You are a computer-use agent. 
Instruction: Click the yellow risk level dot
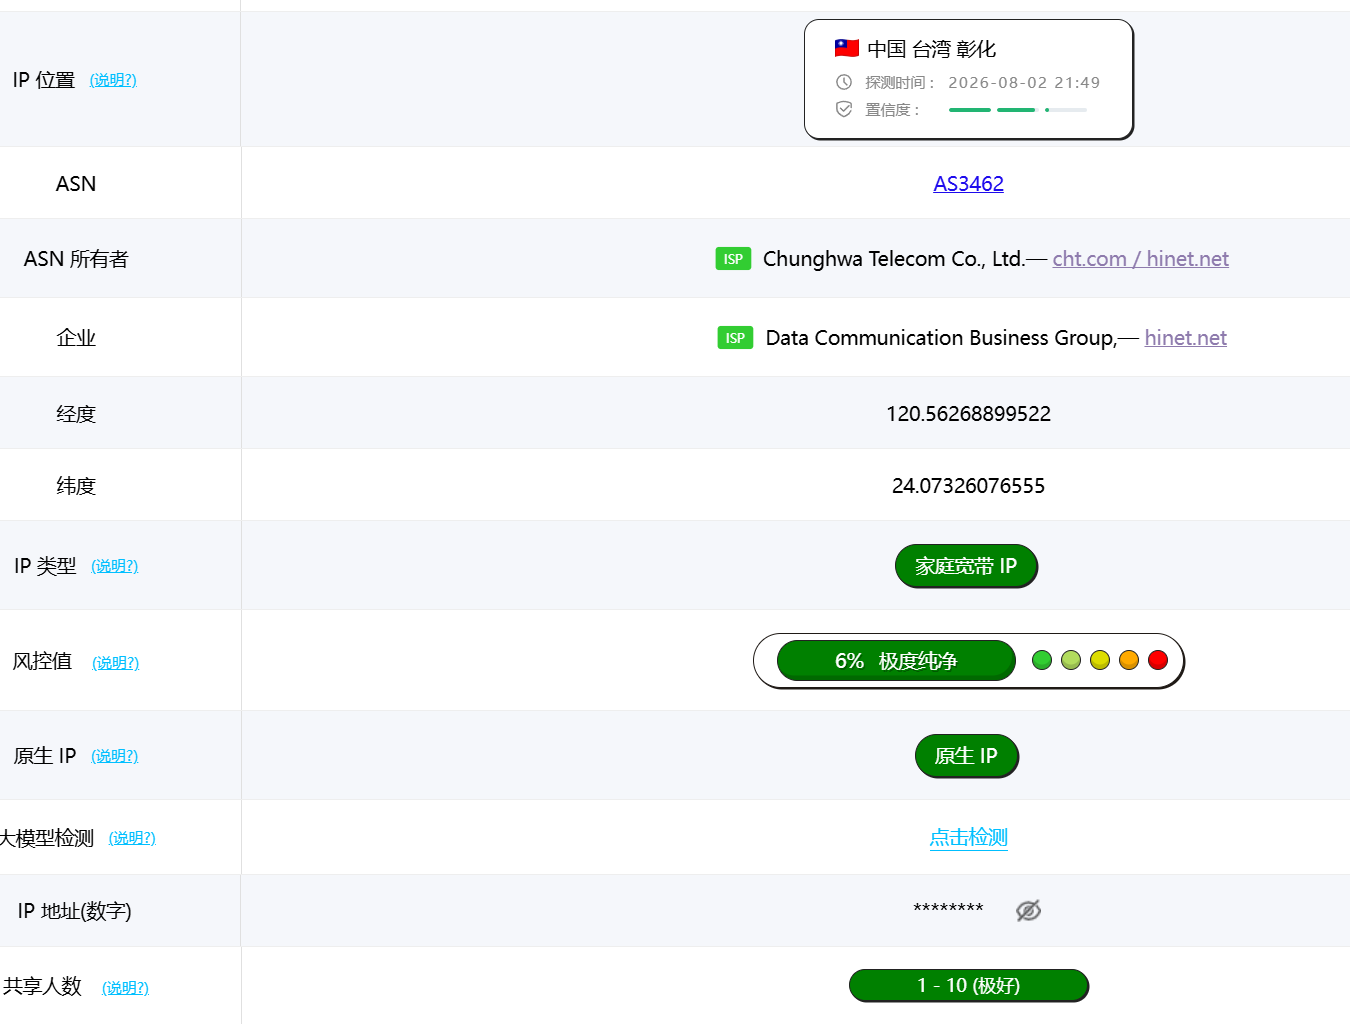tap(1100, 660)
